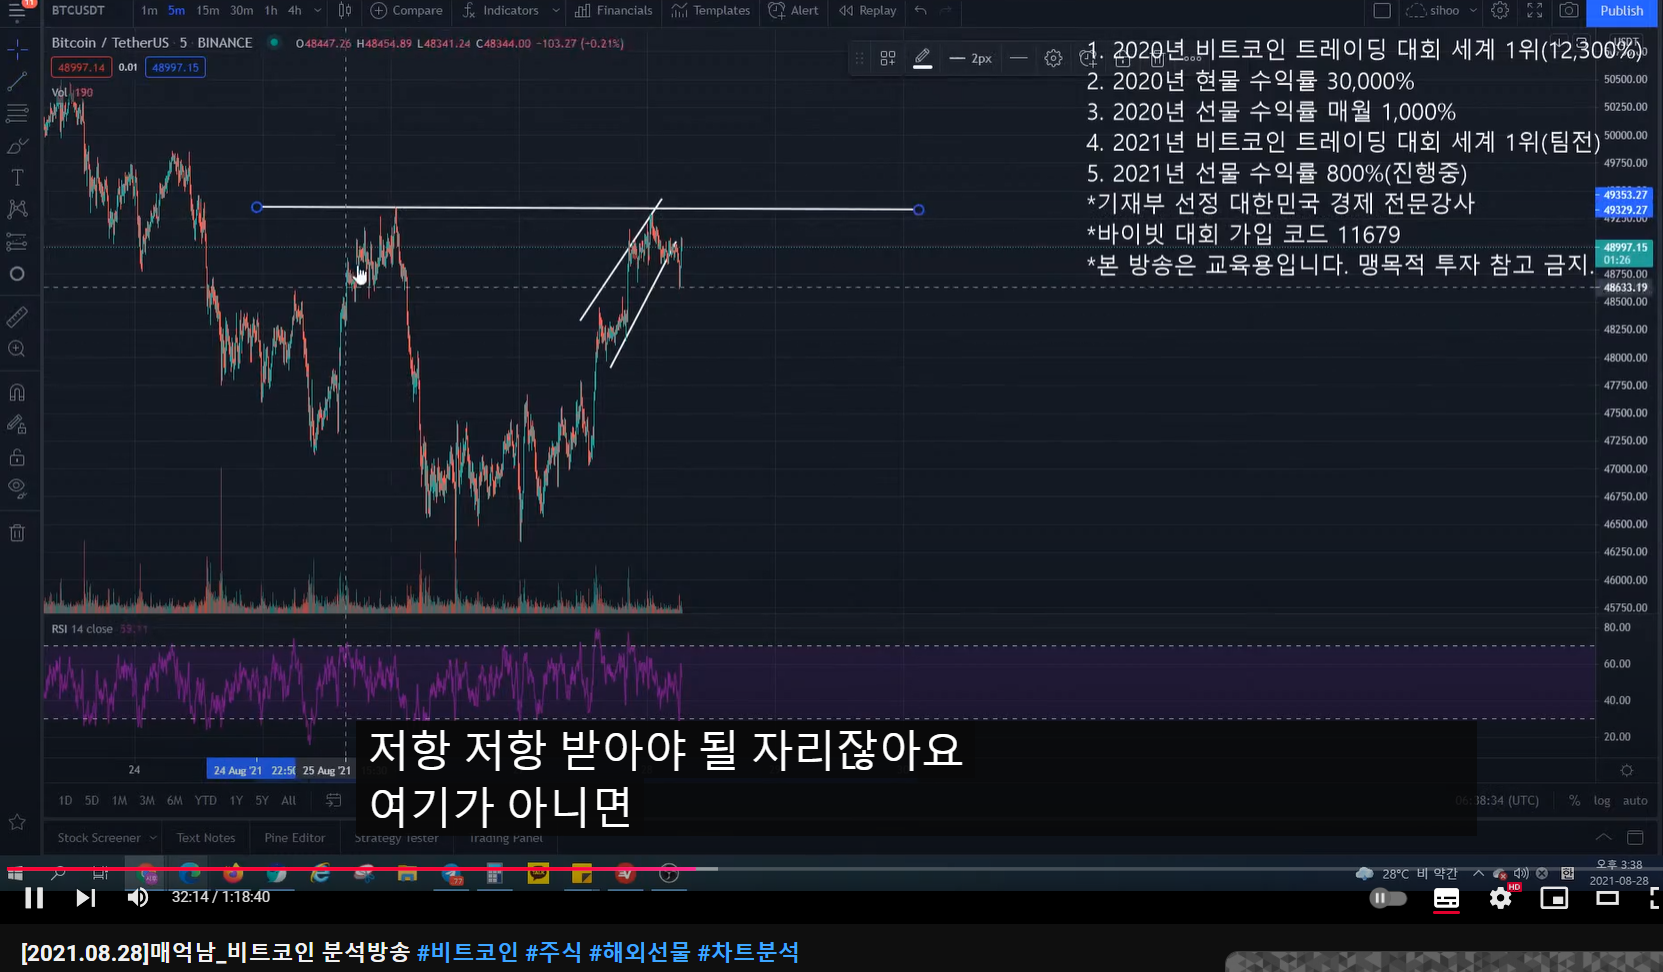Switch to the 1h timeframe
This screenshot has width=1663, height=972.
271,10
